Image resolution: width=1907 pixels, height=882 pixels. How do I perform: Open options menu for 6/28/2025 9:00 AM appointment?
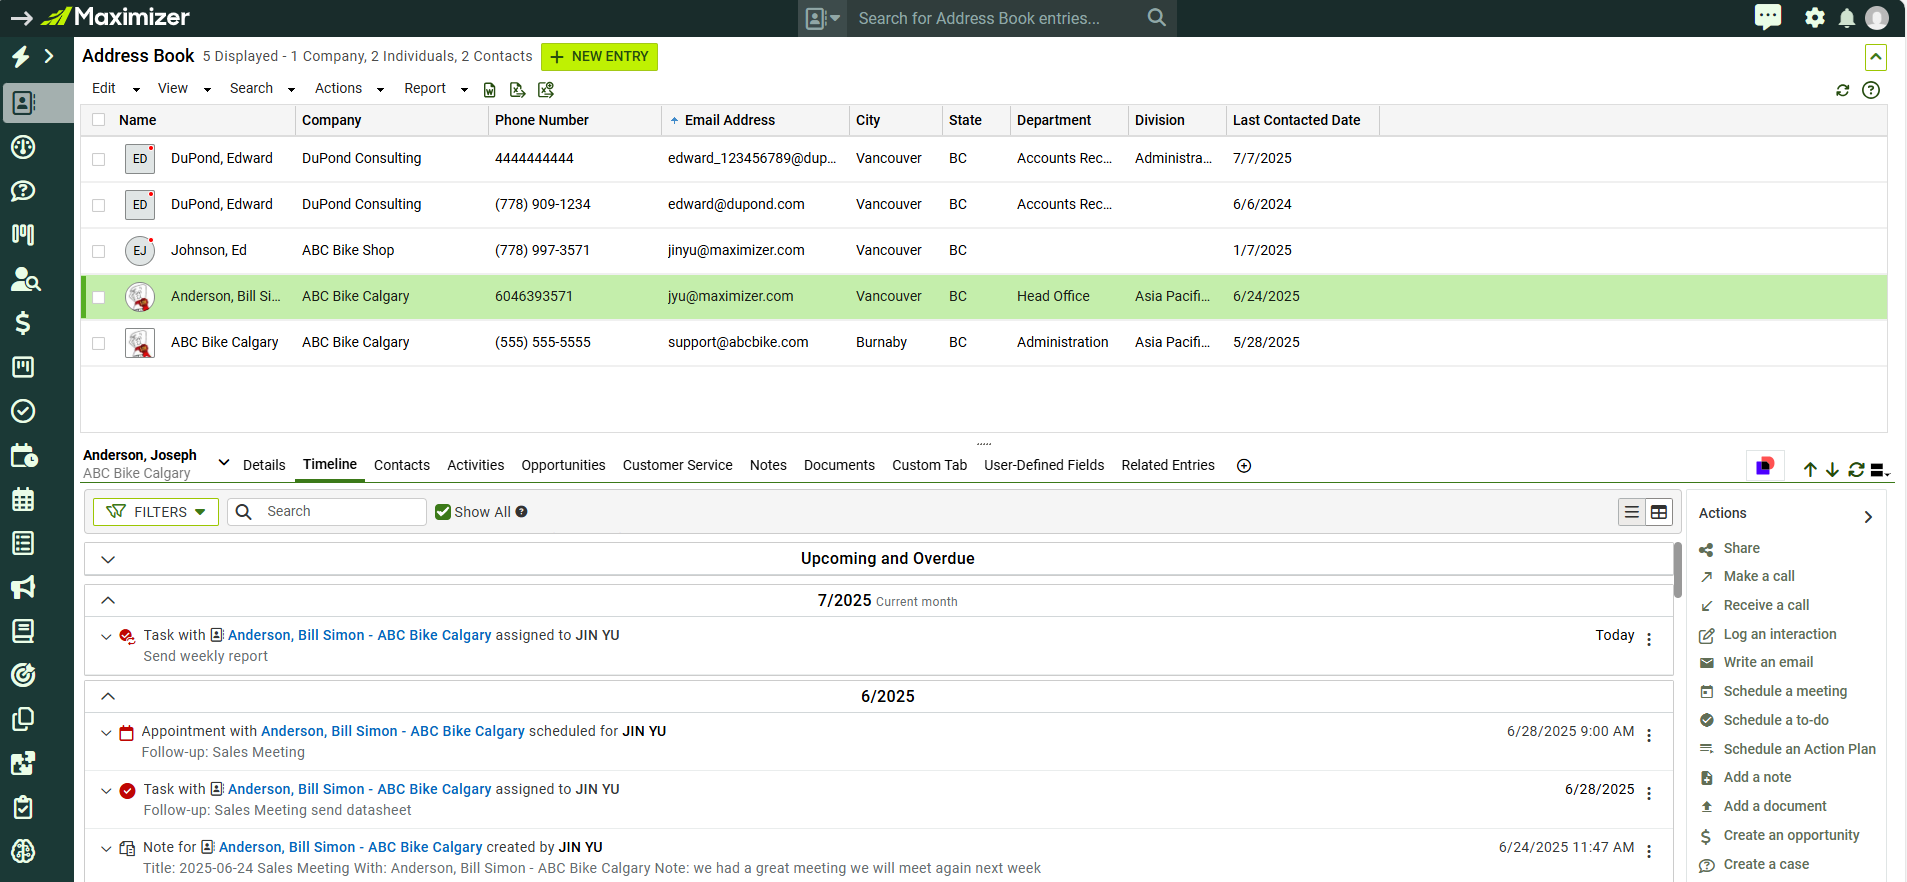(x=1649, y=735)
